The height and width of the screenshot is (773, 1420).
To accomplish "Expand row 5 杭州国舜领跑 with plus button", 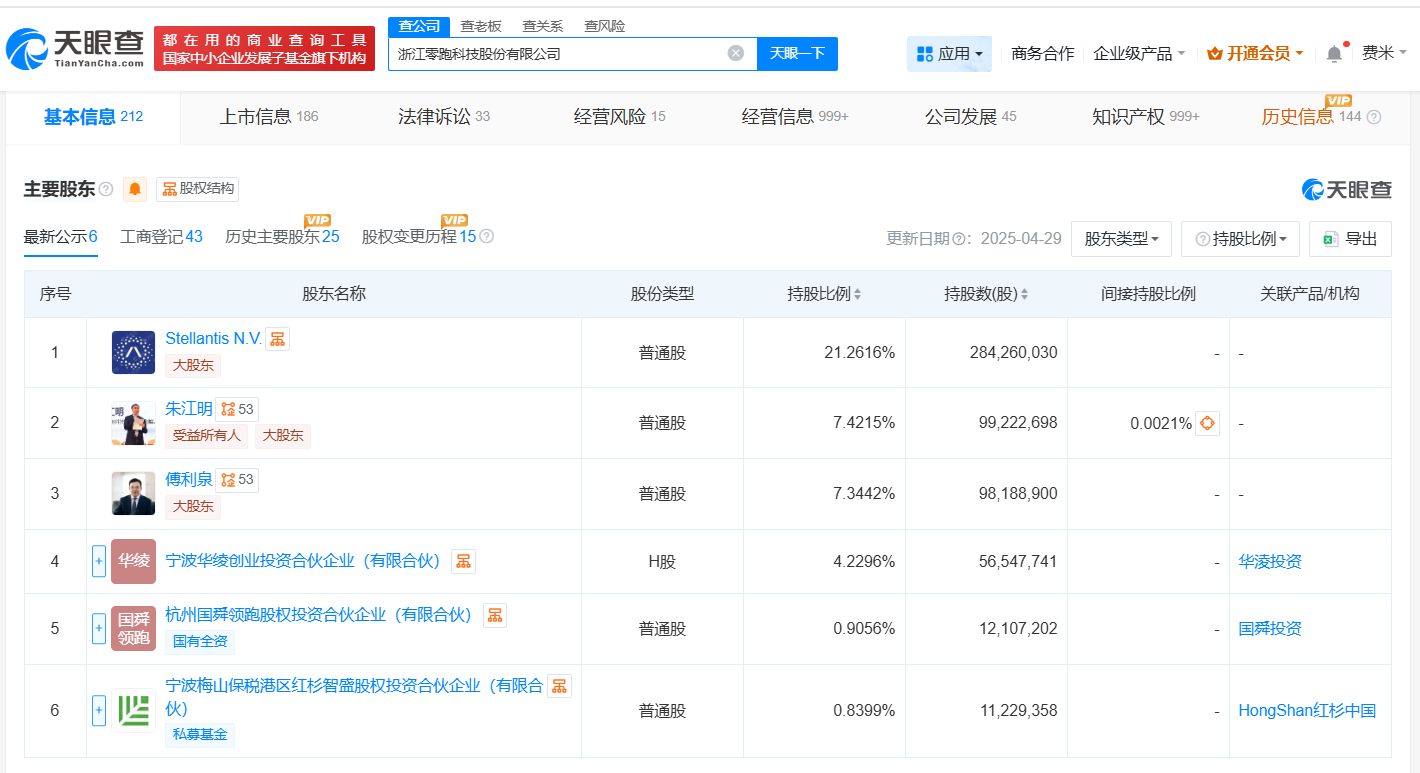I will pyautogui.click(x=99, y=629).
